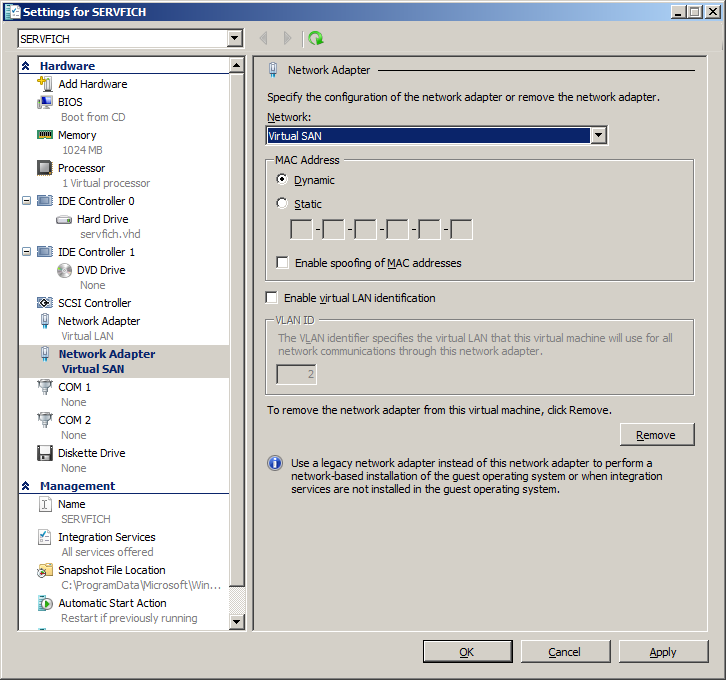Click the Boot from CD text

[x=93, y=117]
